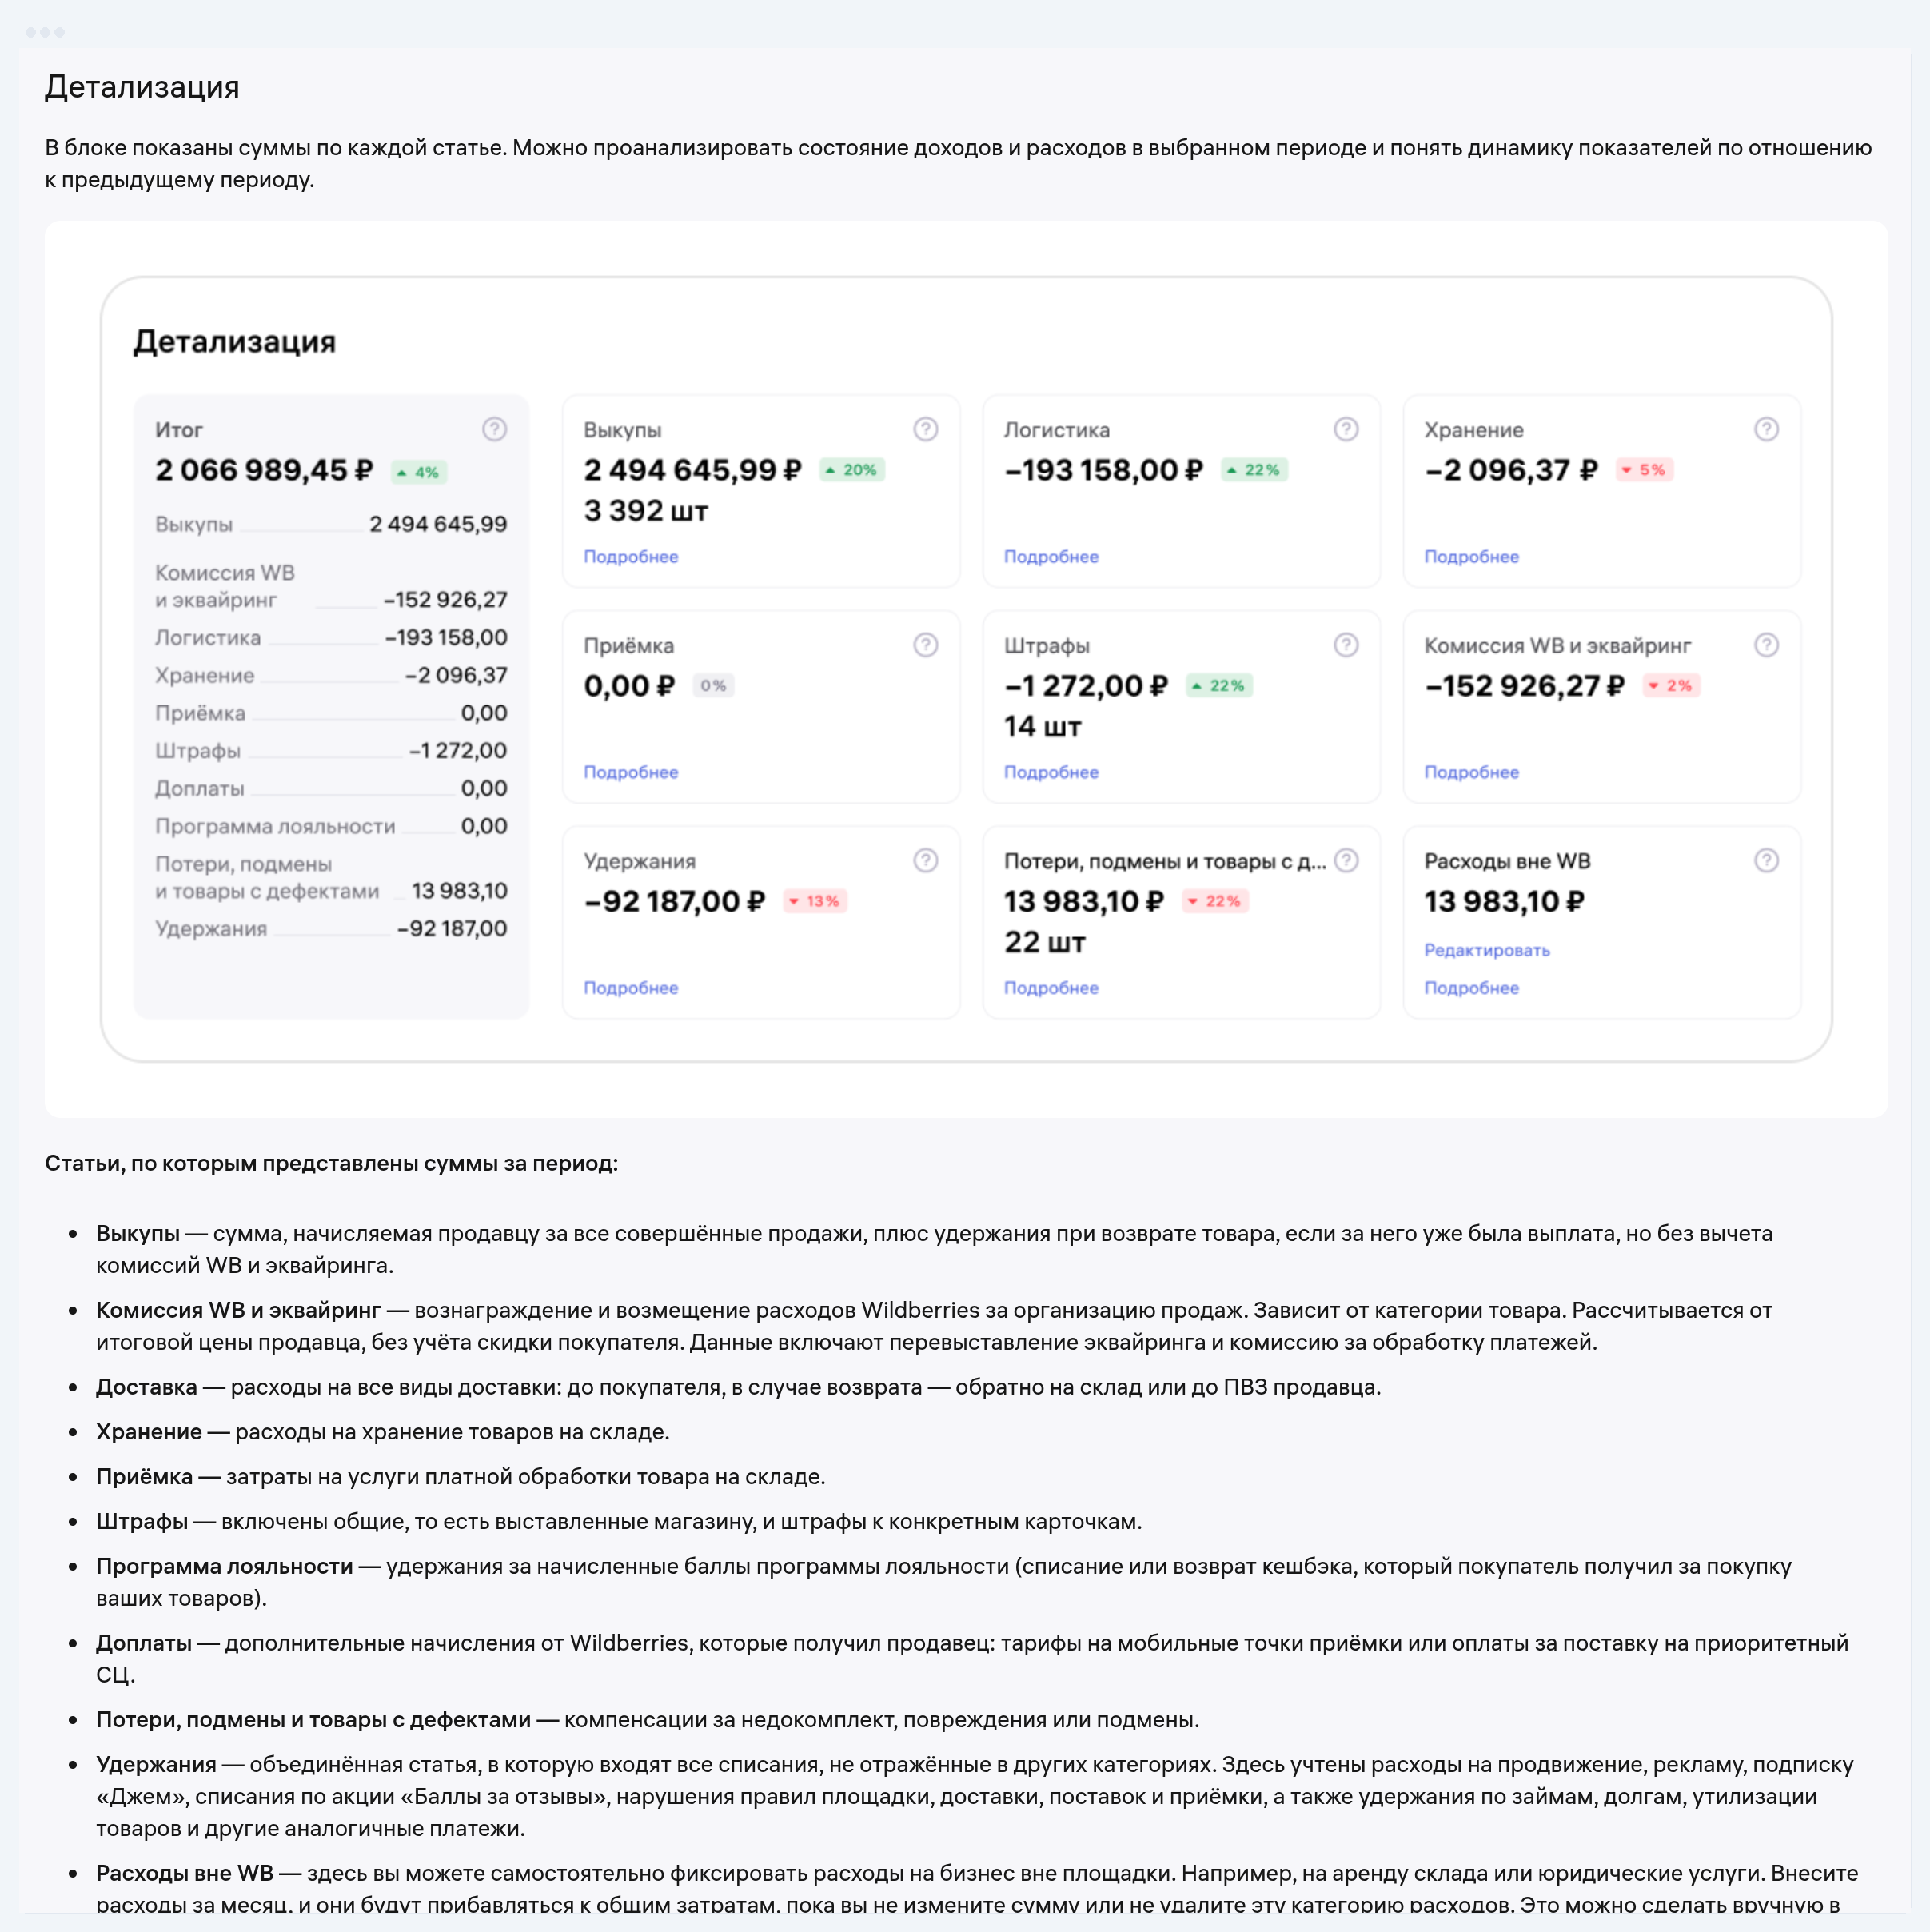Click the 4% growth badge next to Итог
This screenshot has width=1930, height=1932.
tap(418, 472)
